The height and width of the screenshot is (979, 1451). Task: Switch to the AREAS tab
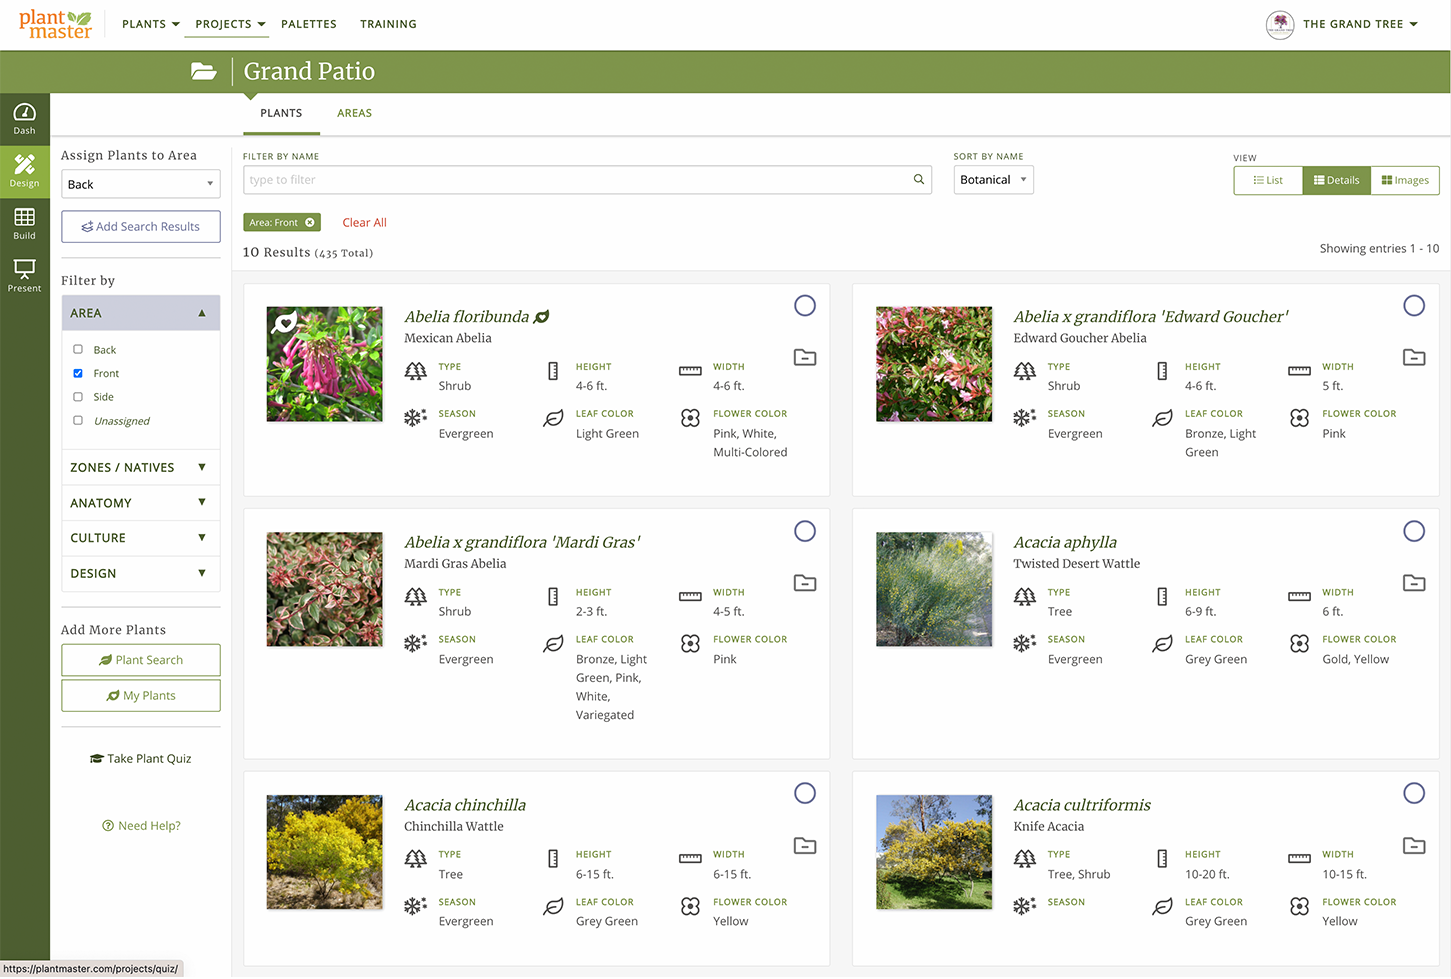[x=354, y=113]
